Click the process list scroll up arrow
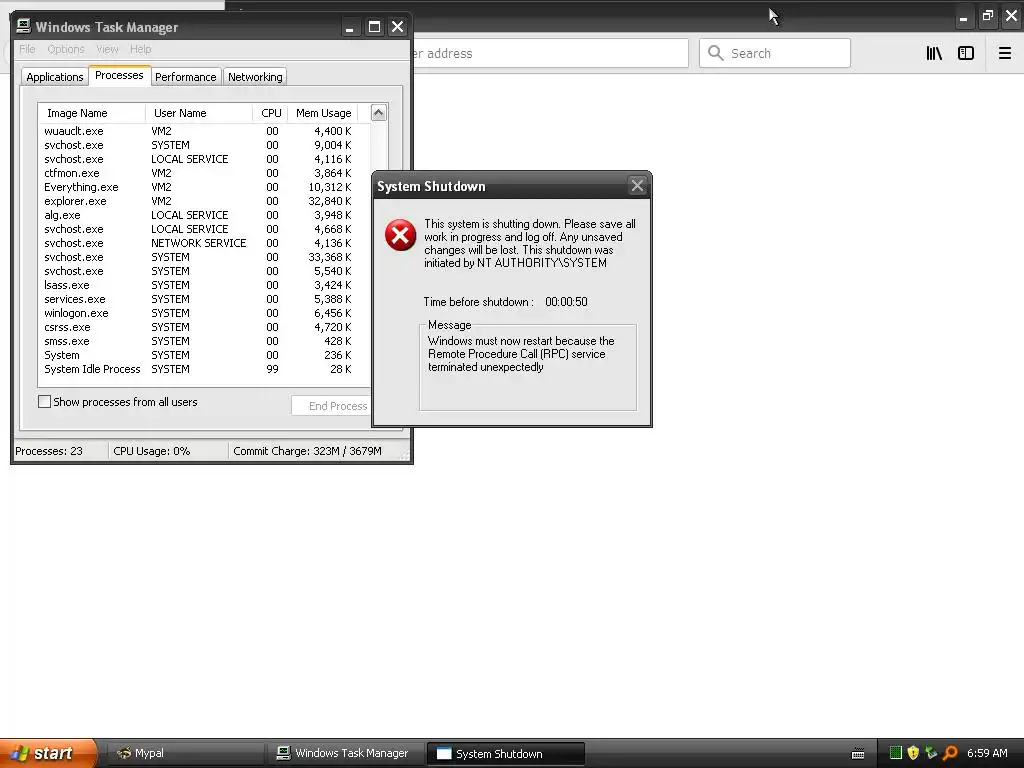 tap(379, 112)
